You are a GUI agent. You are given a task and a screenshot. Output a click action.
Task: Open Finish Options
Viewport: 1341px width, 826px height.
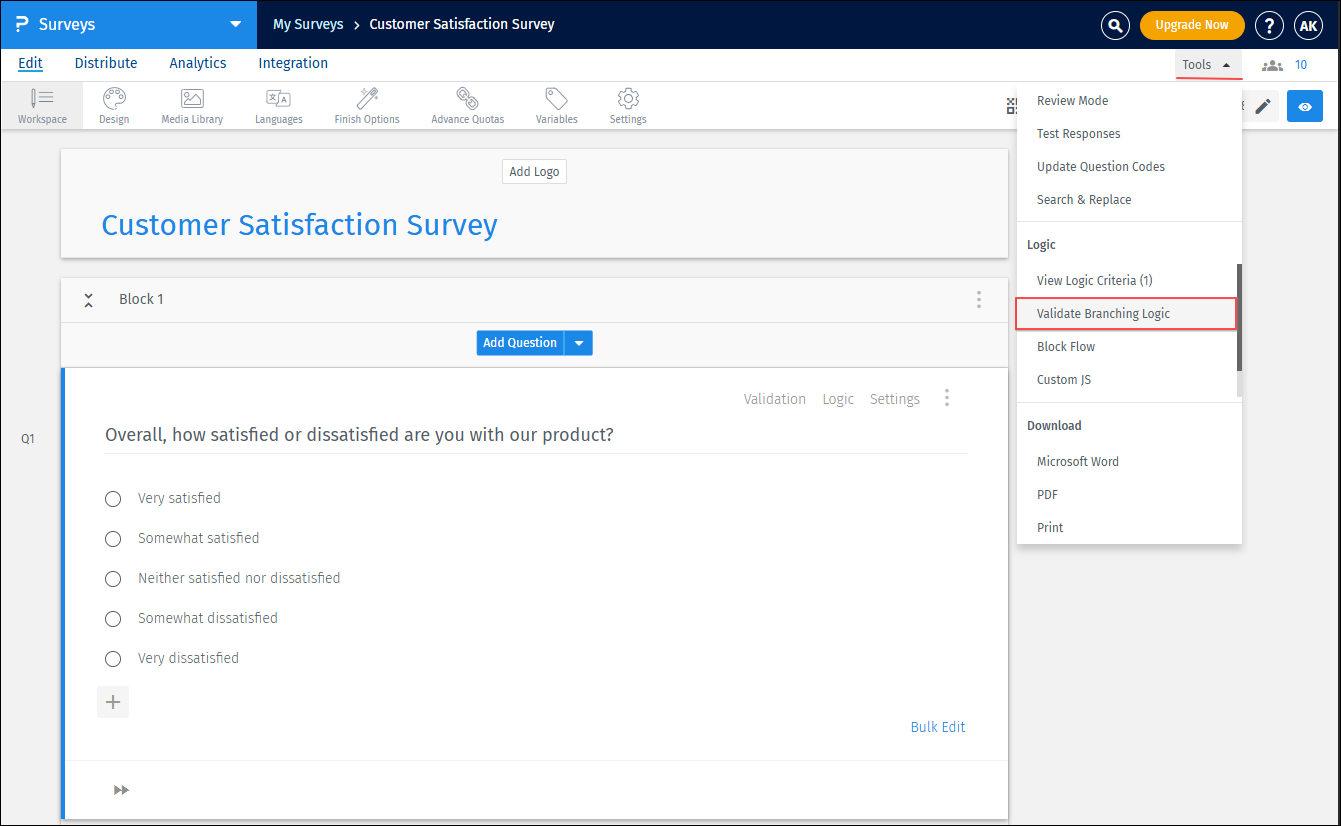(366, 105)
